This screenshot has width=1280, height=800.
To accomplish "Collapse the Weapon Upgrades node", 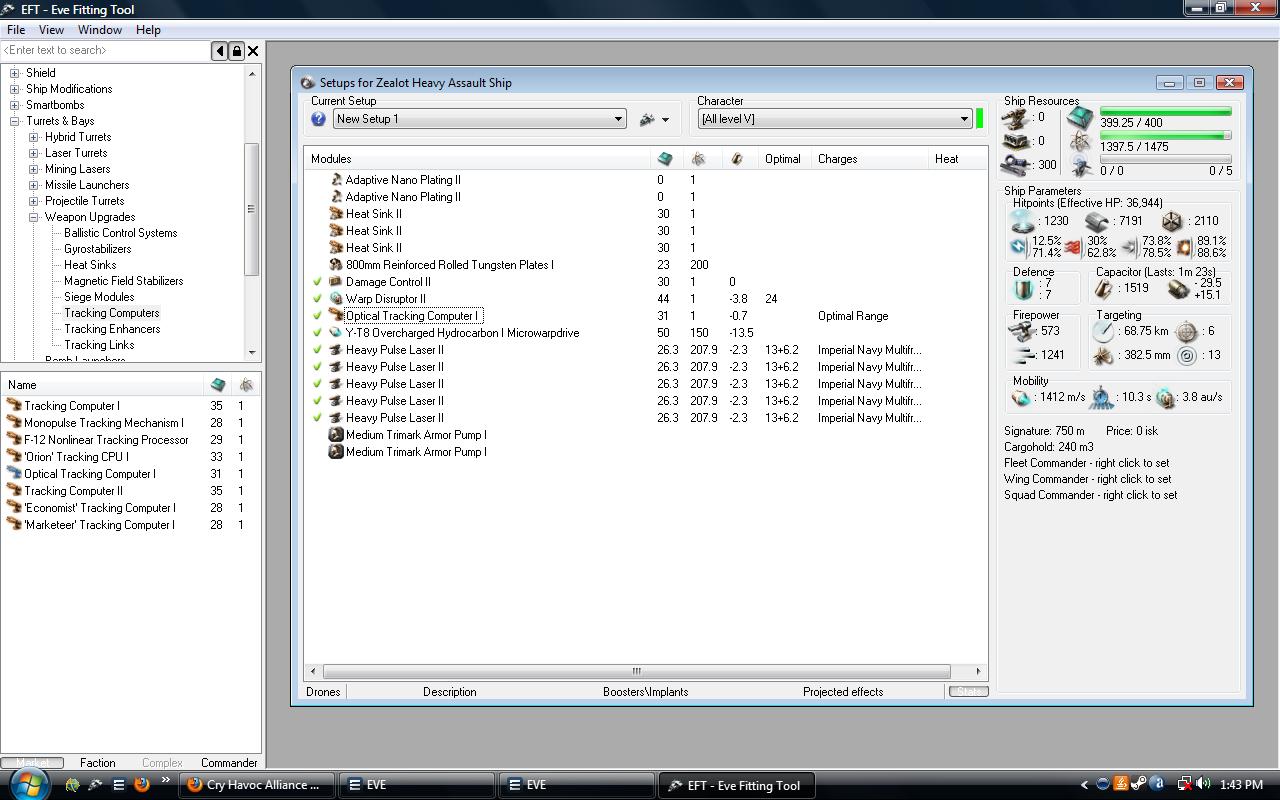I will point(34,217).
